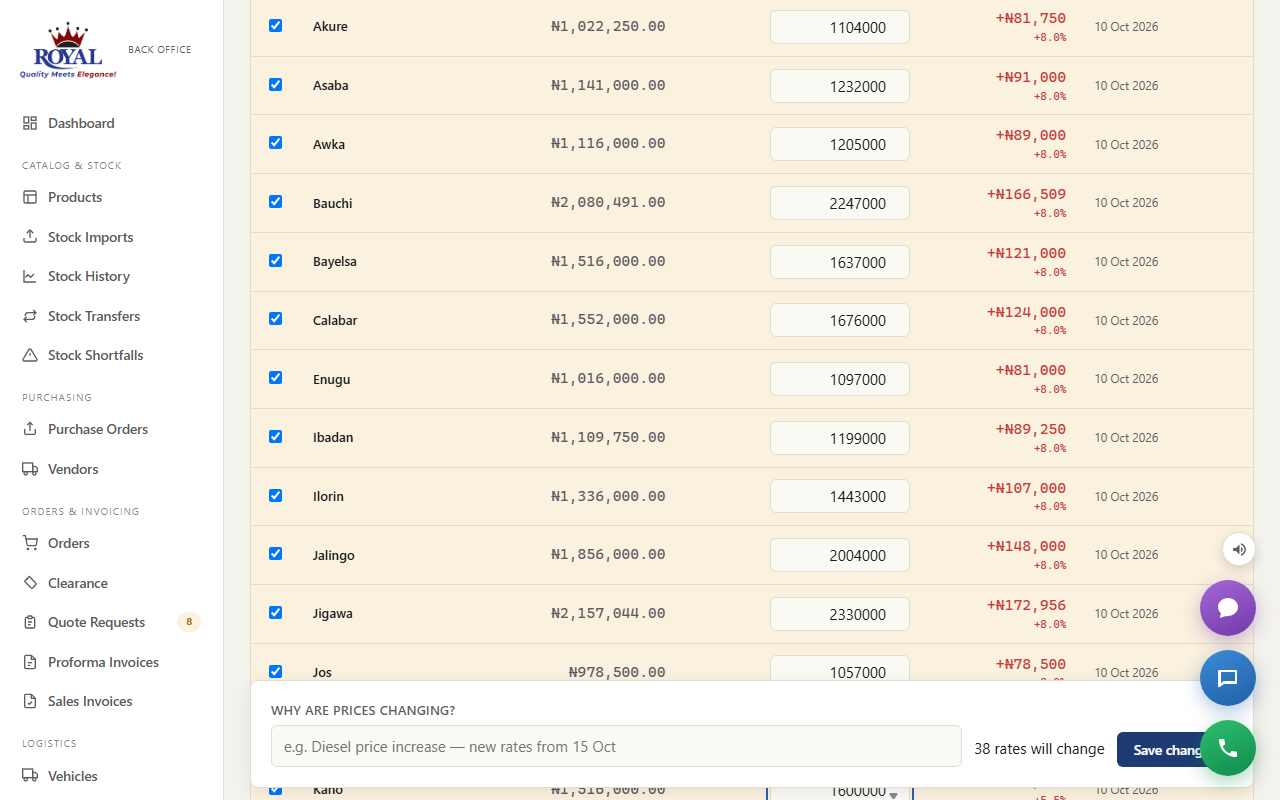Viewport: 1280px width, 800px height.
Task: Click the Vehicles truck icon
Action: tap(30, 775)
